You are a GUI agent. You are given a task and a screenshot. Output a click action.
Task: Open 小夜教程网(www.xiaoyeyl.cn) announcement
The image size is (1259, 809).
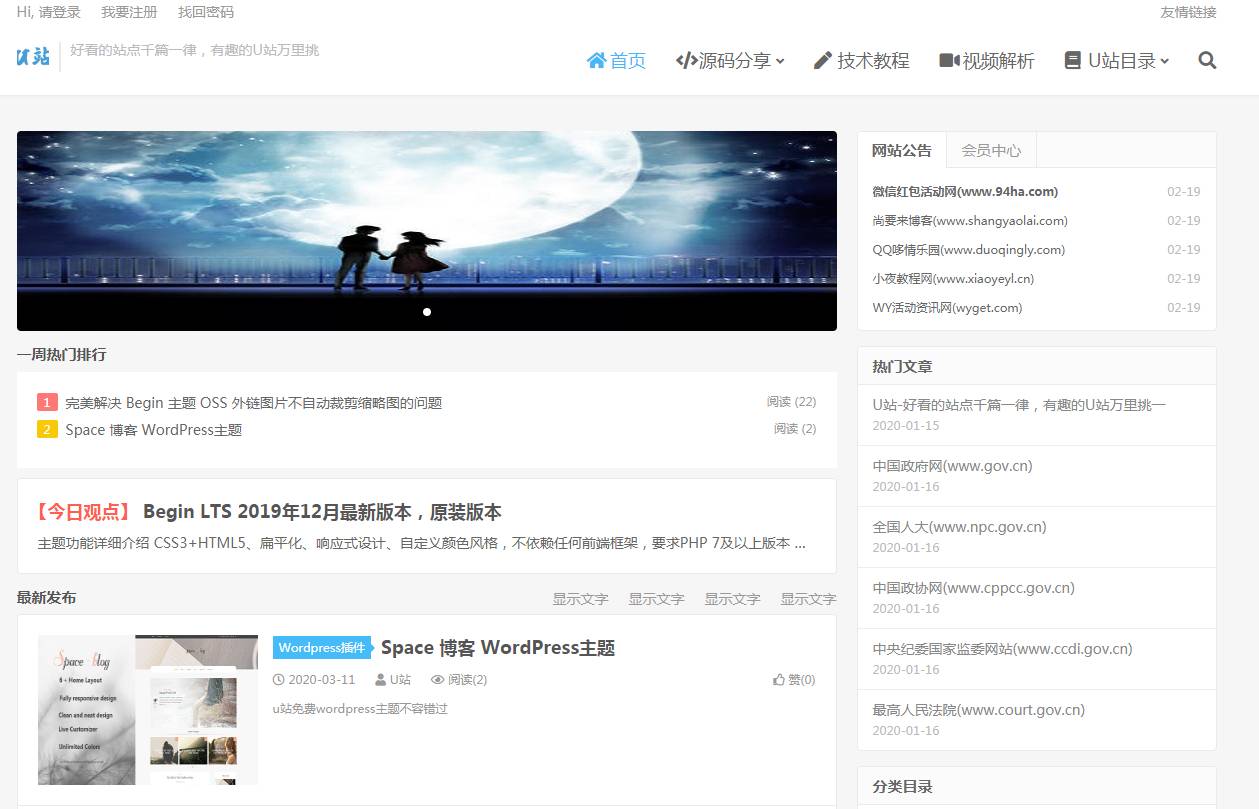[953, 279]
